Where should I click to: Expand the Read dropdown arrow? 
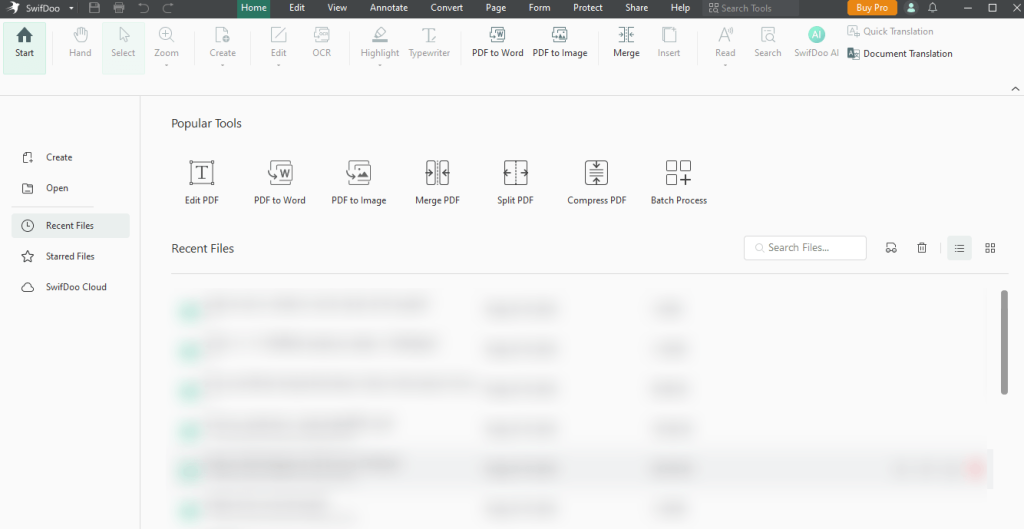(x=725, y=65)
